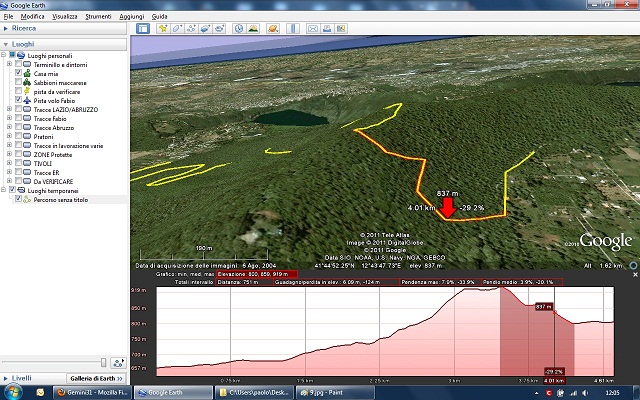
Task: Close the elevation profile panel
Action: (x=635, y=275)
